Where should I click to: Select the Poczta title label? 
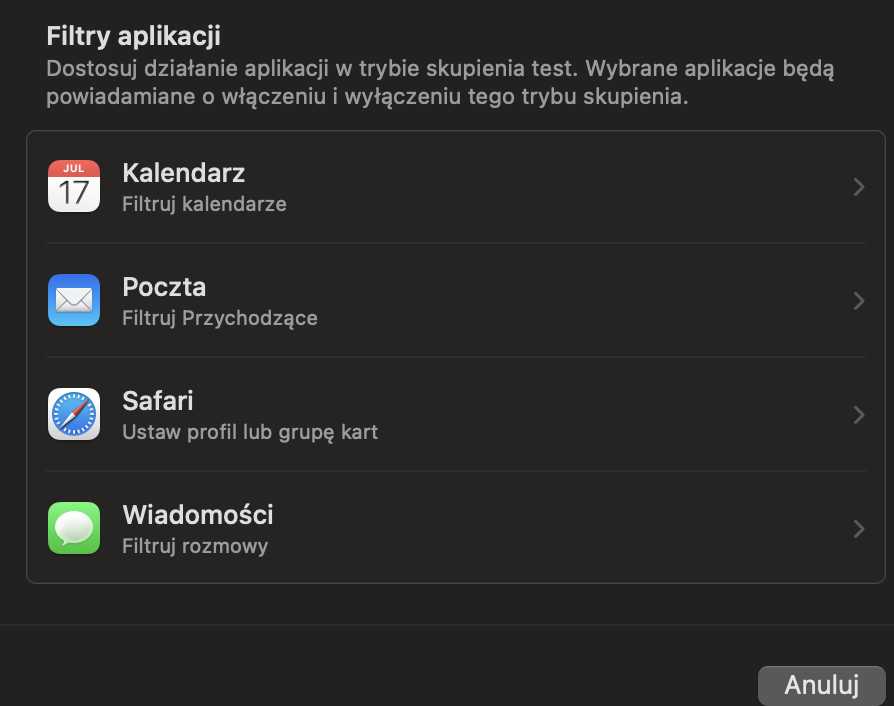164,287
